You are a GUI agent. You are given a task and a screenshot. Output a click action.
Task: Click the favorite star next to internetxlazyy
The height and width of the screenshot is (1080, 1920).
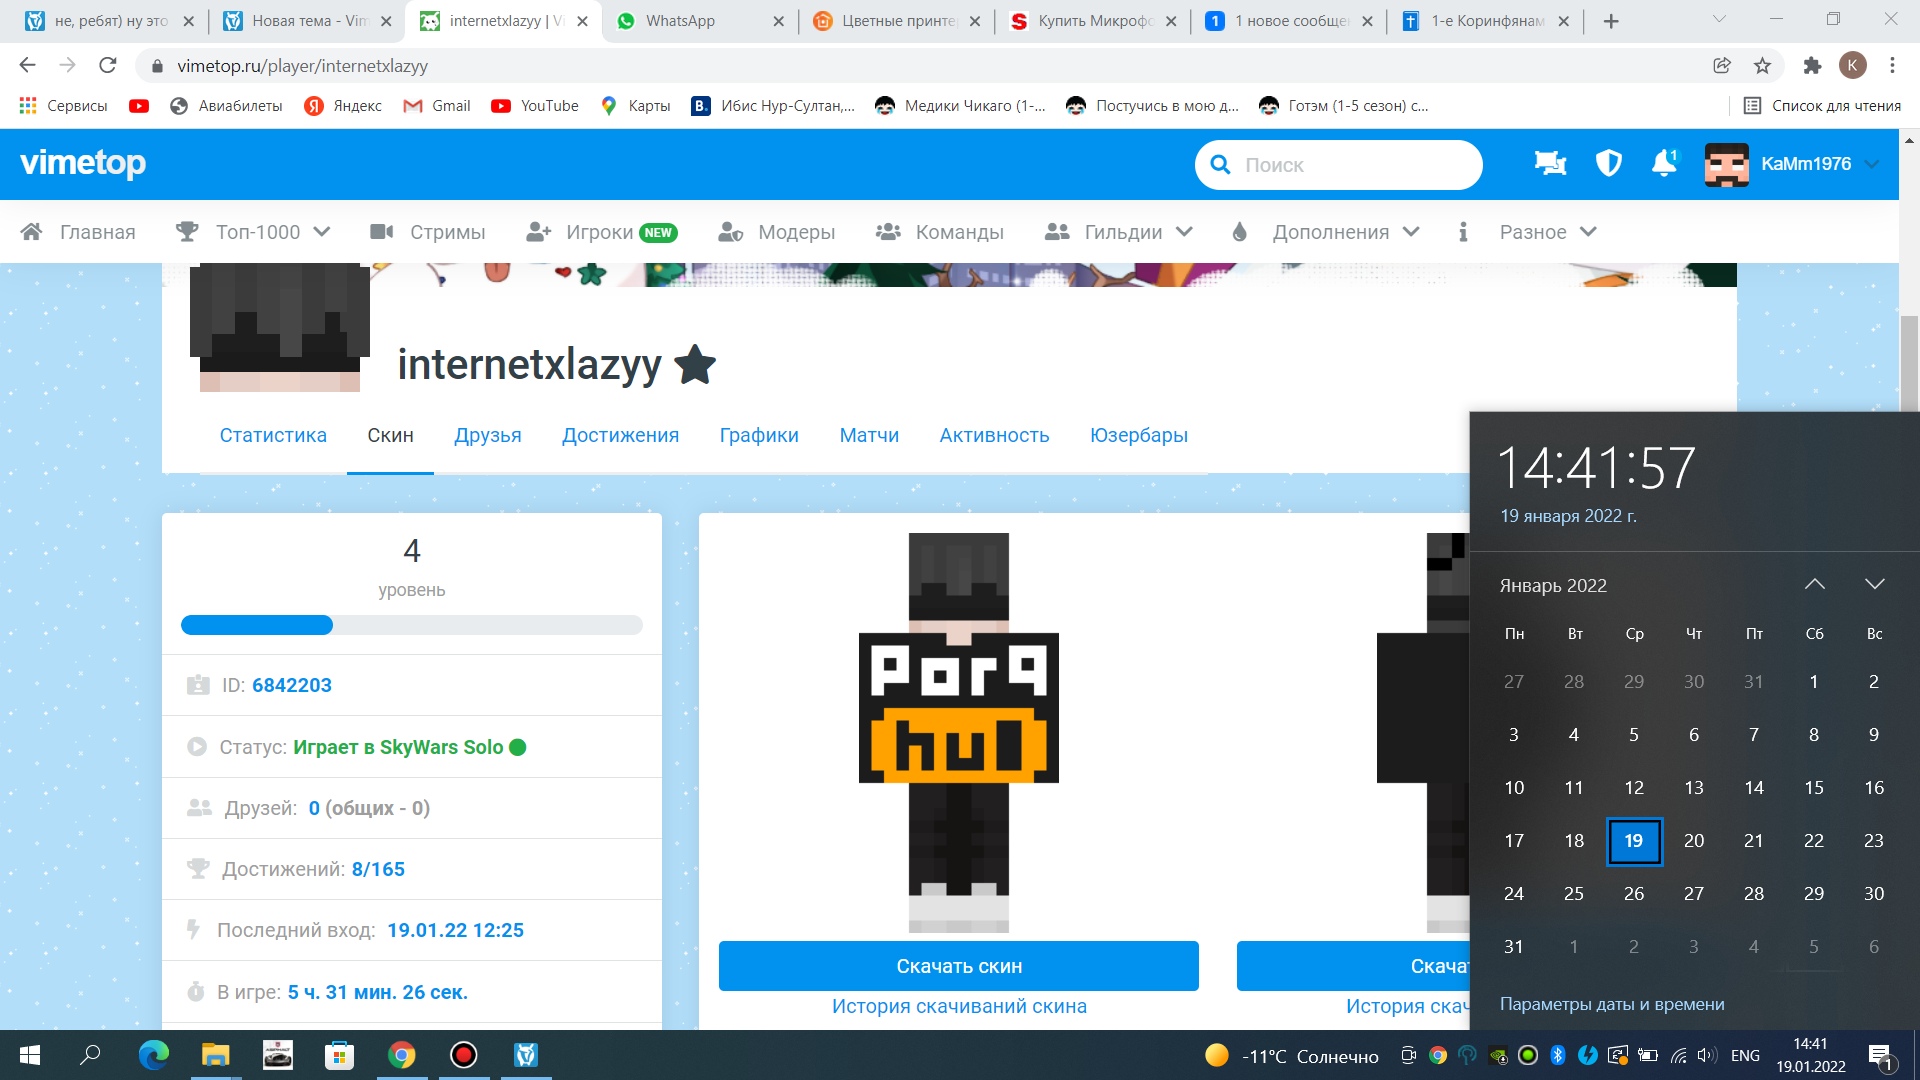[695, 365]
